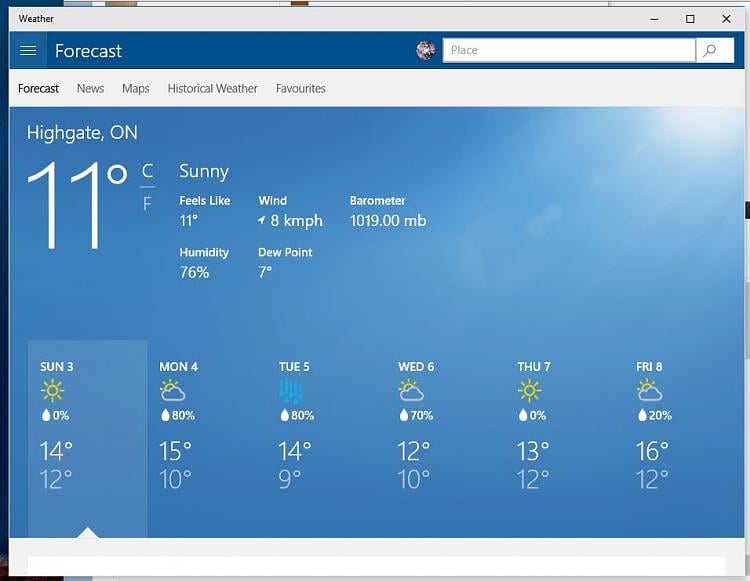
Task: Click the raindrop icon beside 80% on MON 4
Action: point(165,415)
